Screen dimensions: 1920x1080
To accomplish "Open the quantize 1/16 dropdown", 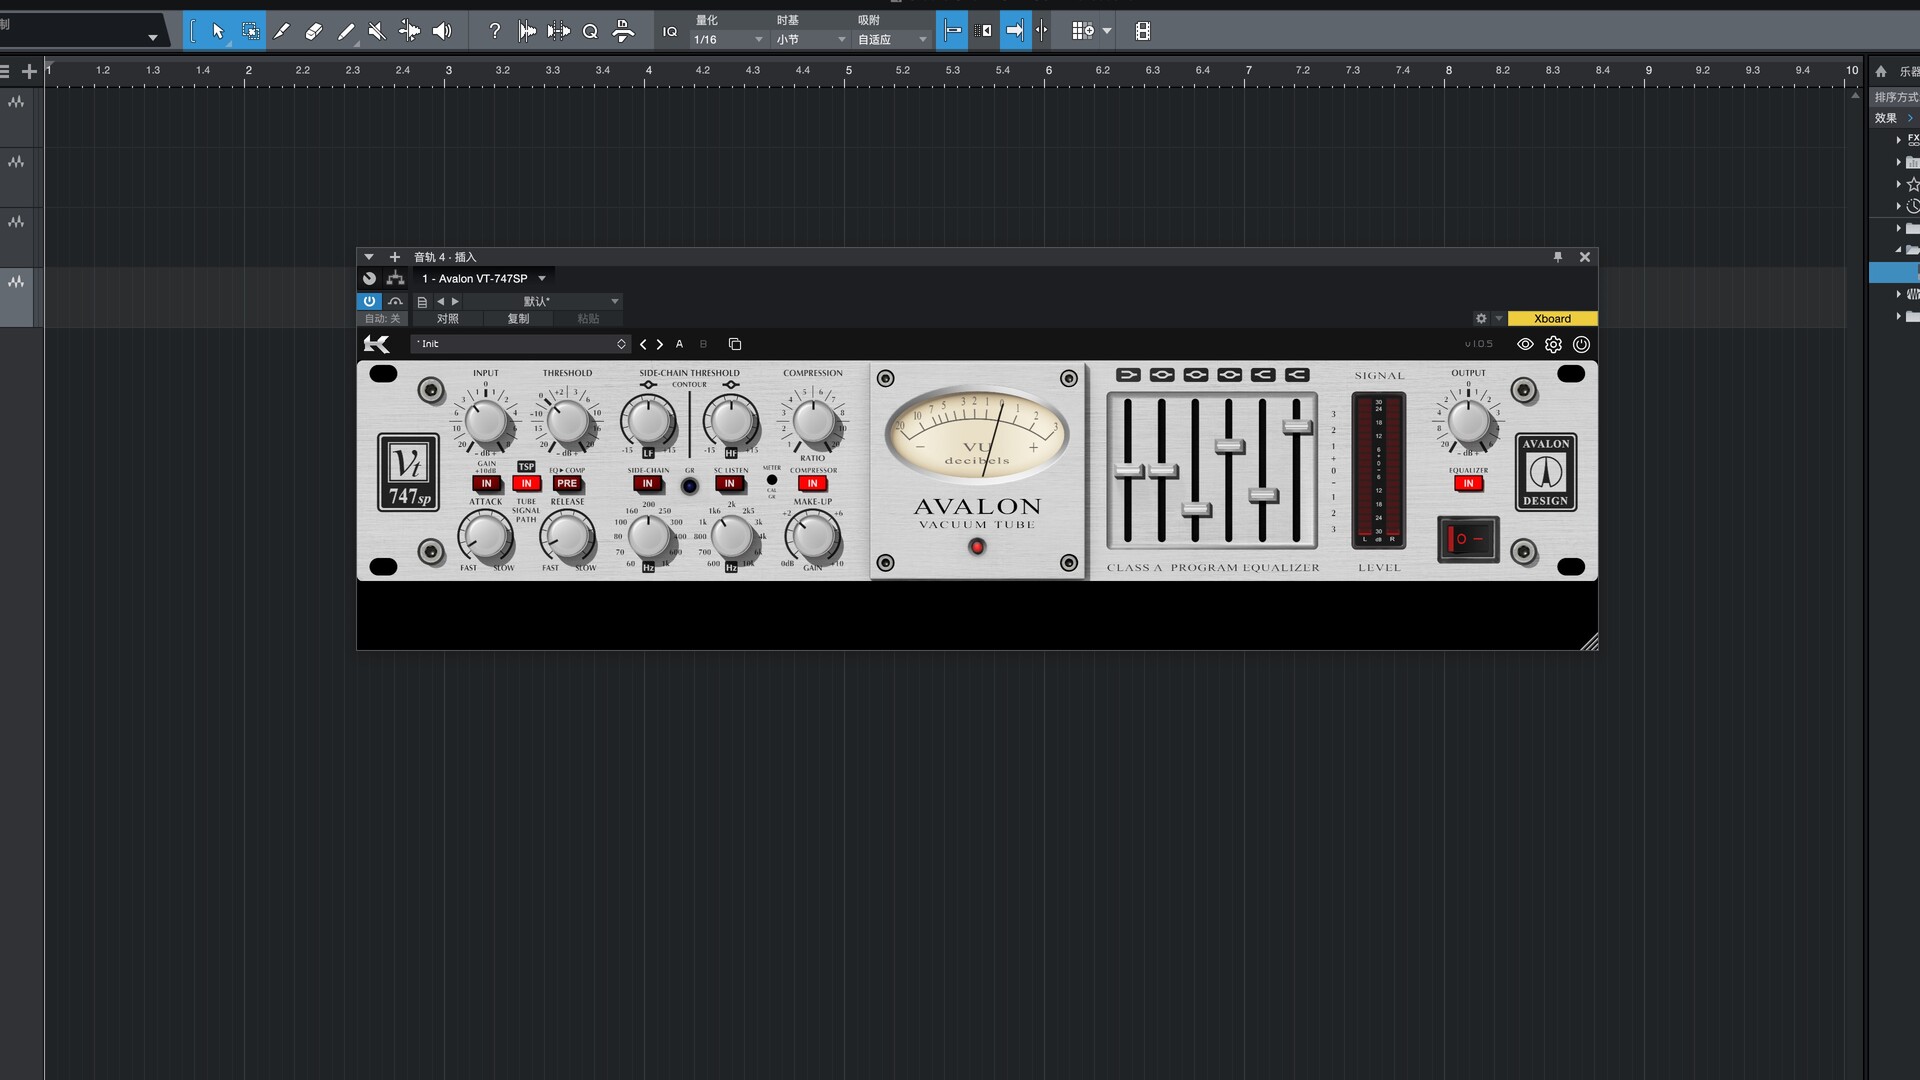I will tap(728, 40).
